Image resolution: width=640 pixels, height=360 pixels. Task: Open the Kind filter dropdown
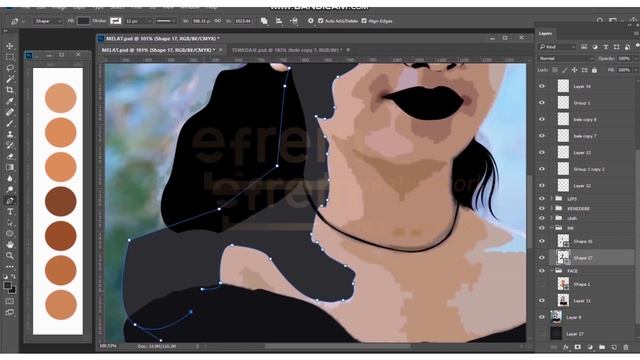pos(557,47)
